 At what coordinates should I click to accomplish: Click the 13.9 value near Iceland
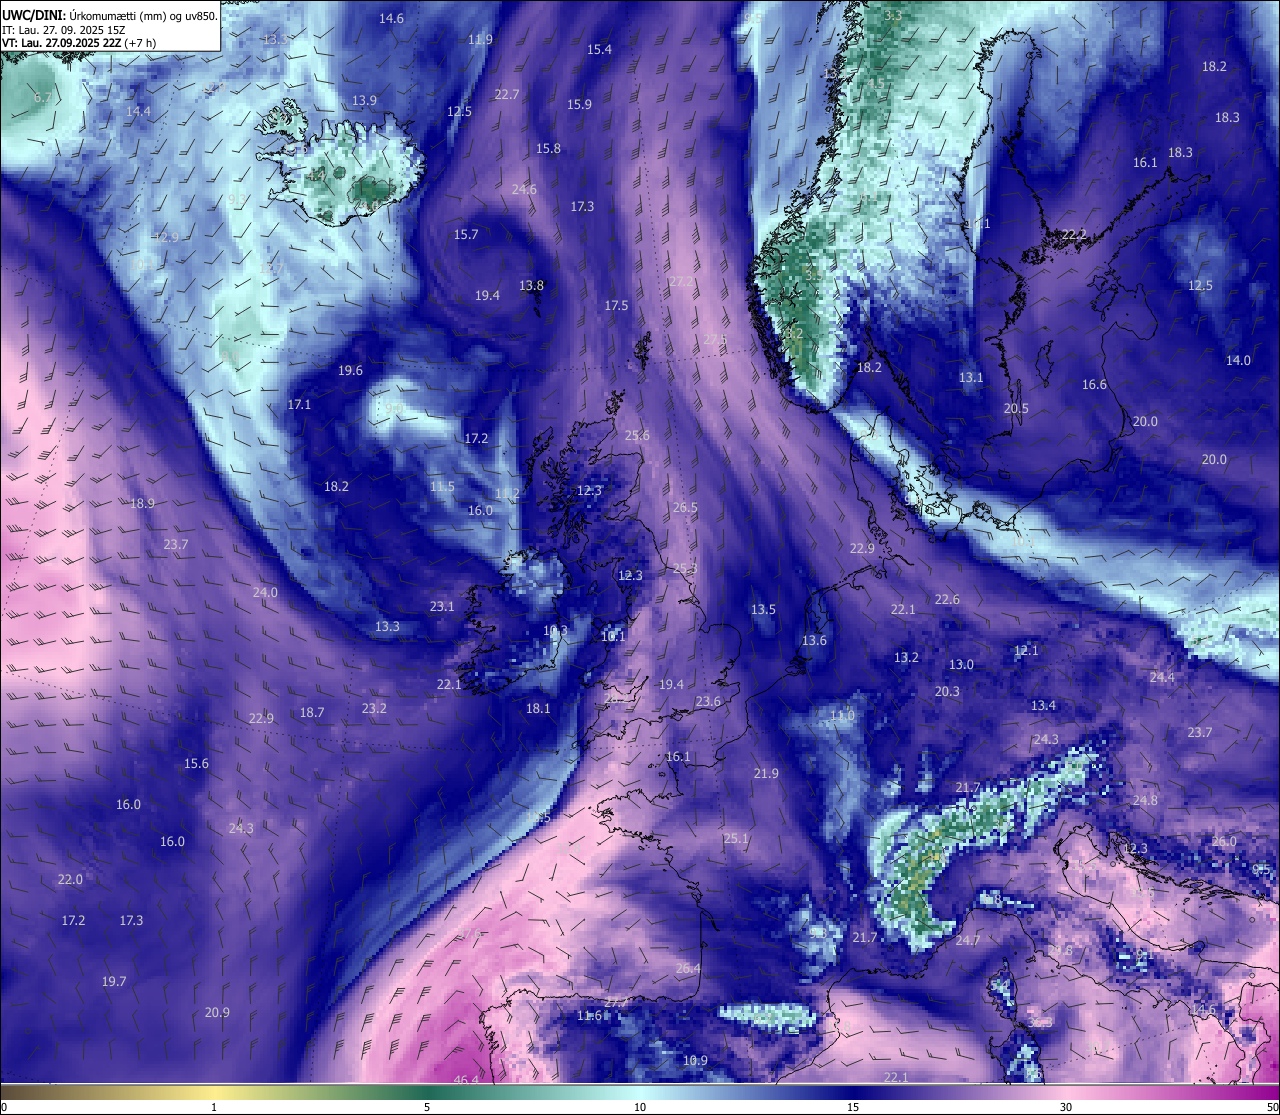click(364, 101)
